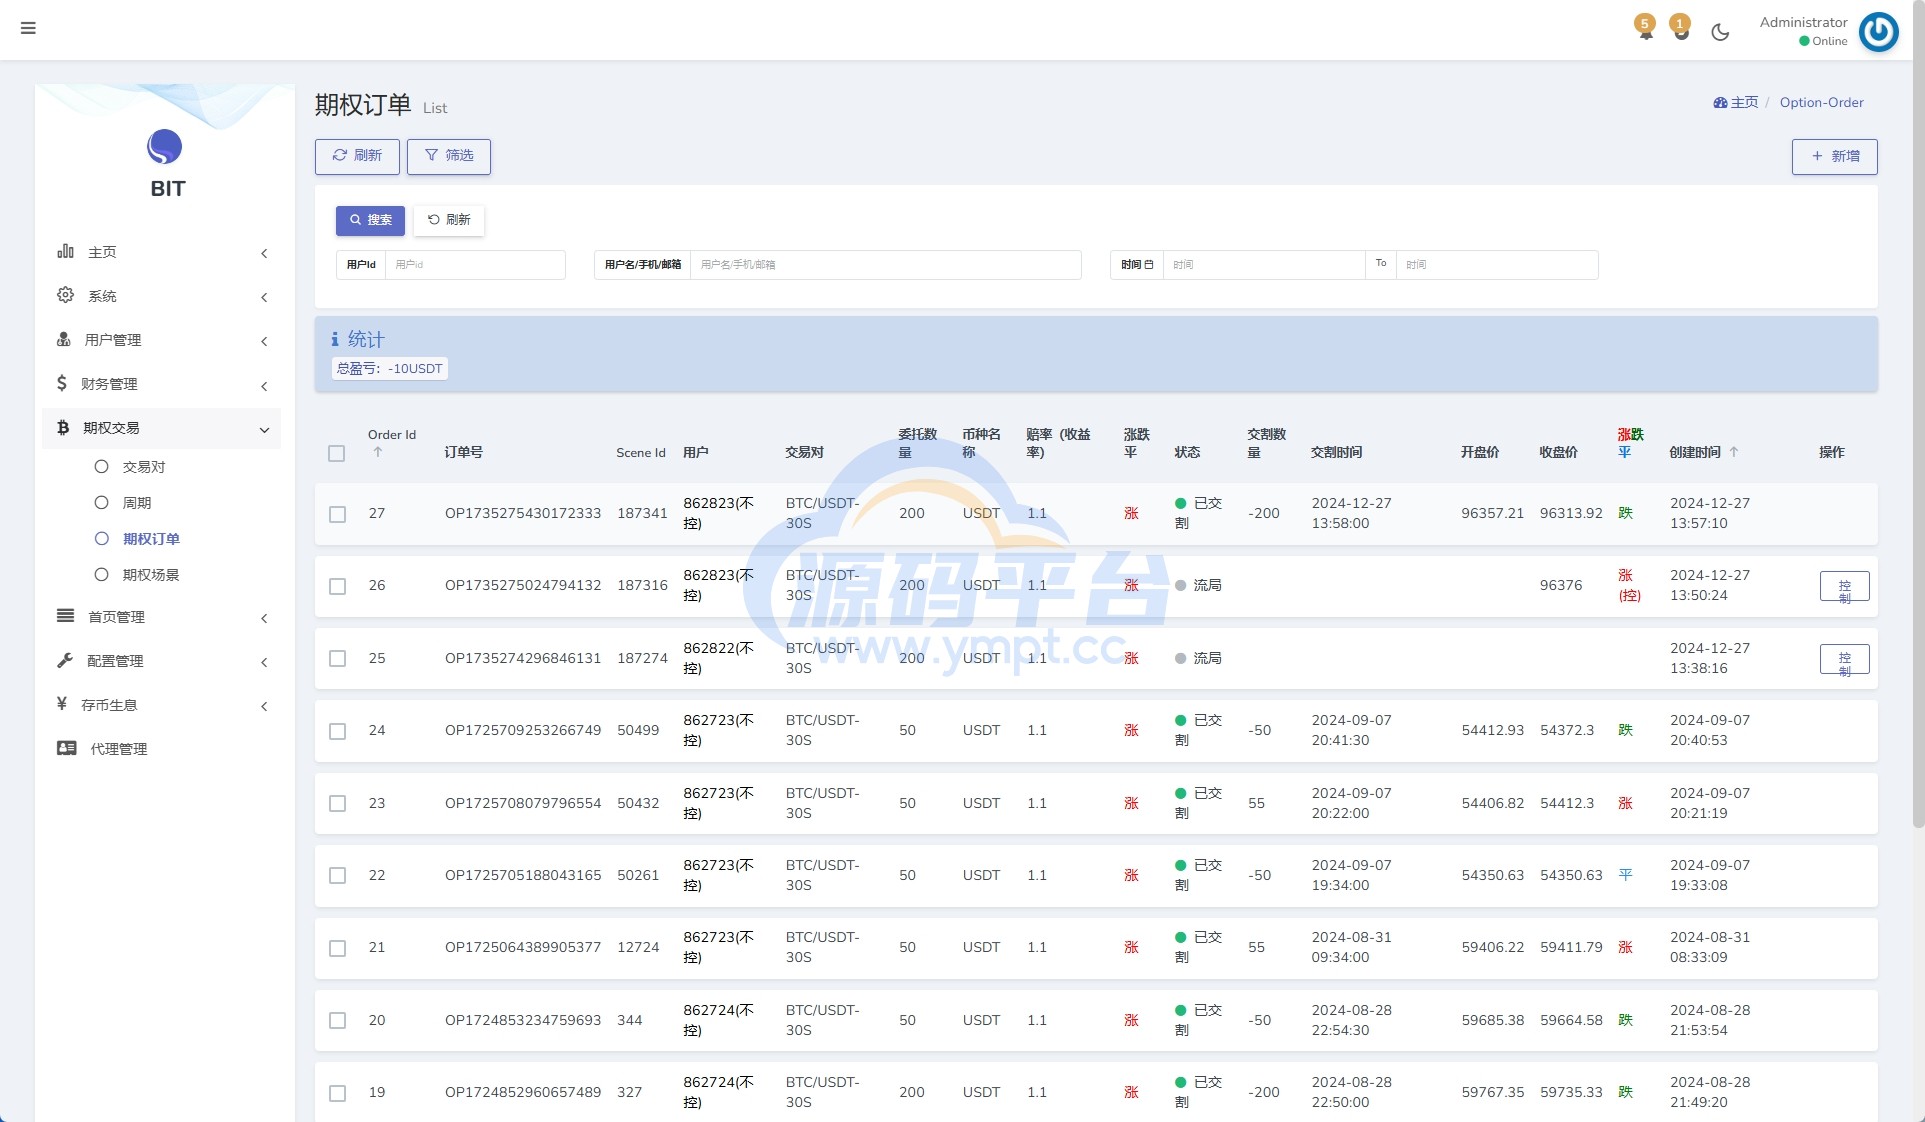
Task: Toggle the select-all checkbox in table header
Action: 337,453
